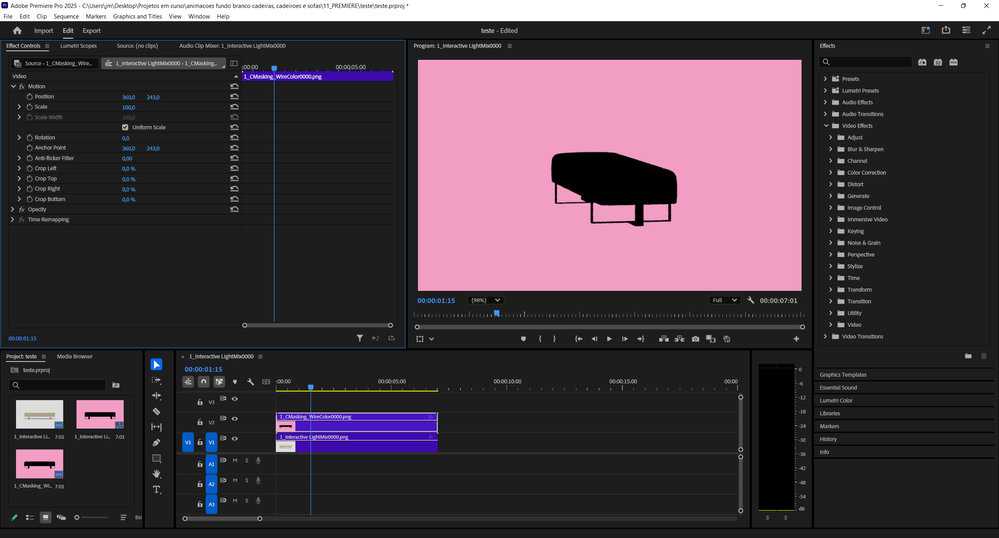Toggle Snap in Timeline
This screenshot has width=999, height=538.
coord(203,382)
